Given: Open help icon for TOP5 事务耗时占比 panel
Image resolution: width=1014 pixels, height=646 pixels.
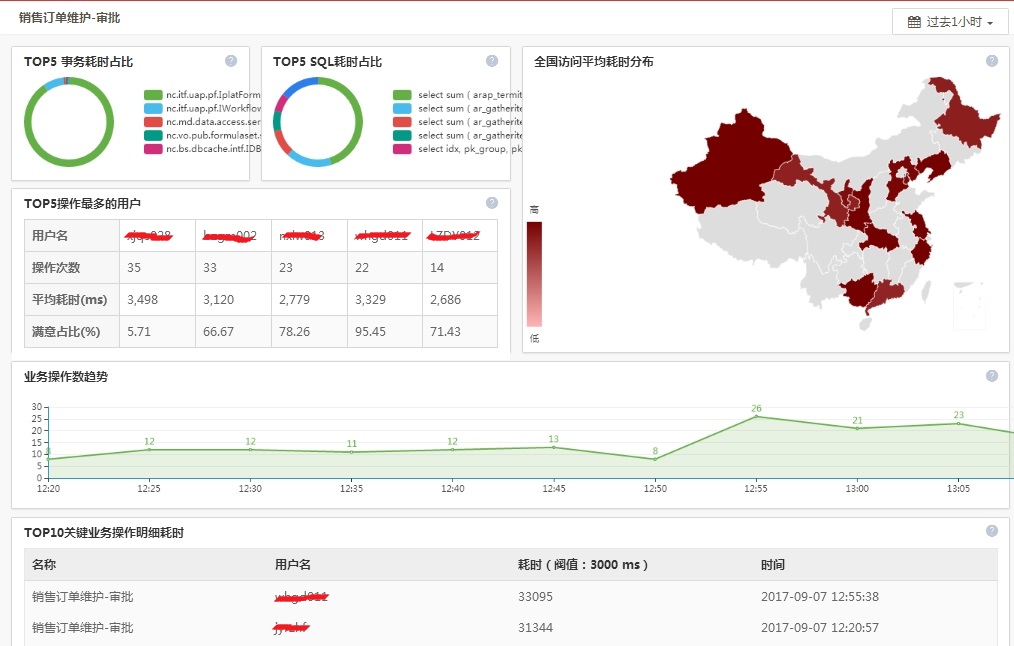Looking at the screenshot, I should 231,61.
